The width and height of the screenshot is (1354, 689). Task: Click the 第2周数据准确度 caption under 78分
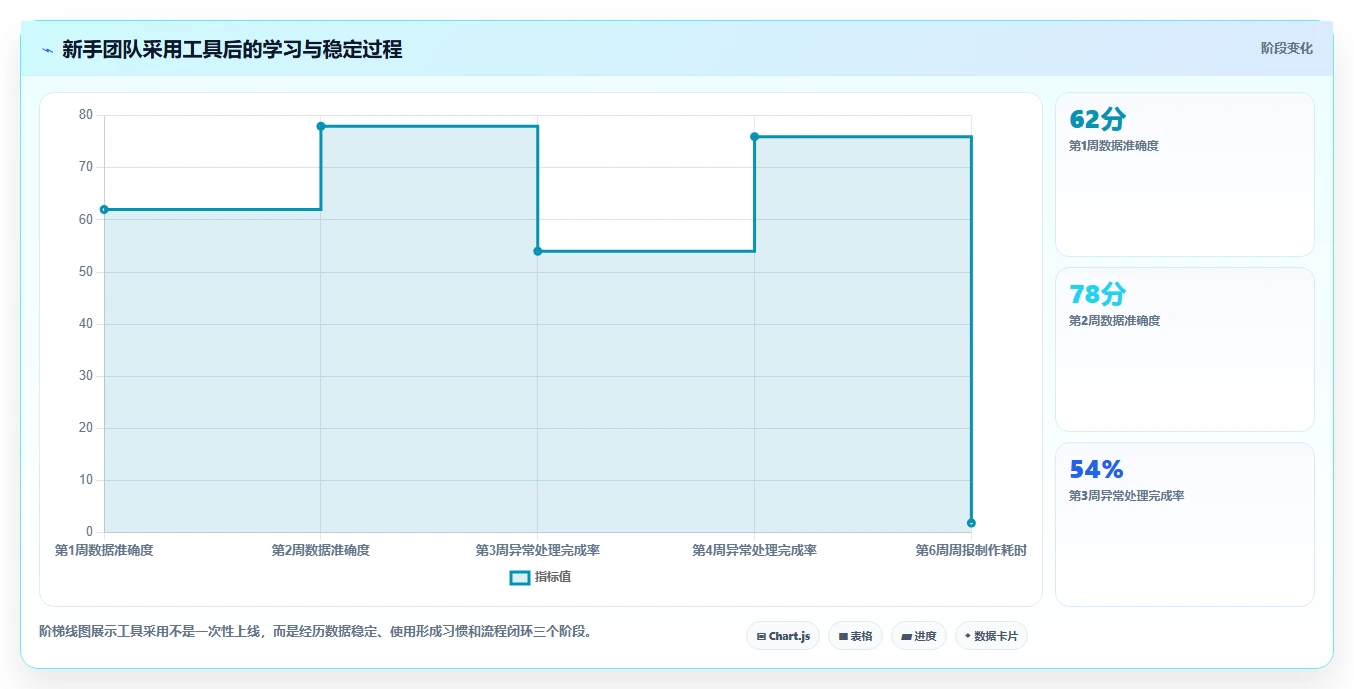pyautogui.click(x=1114, y=321)
